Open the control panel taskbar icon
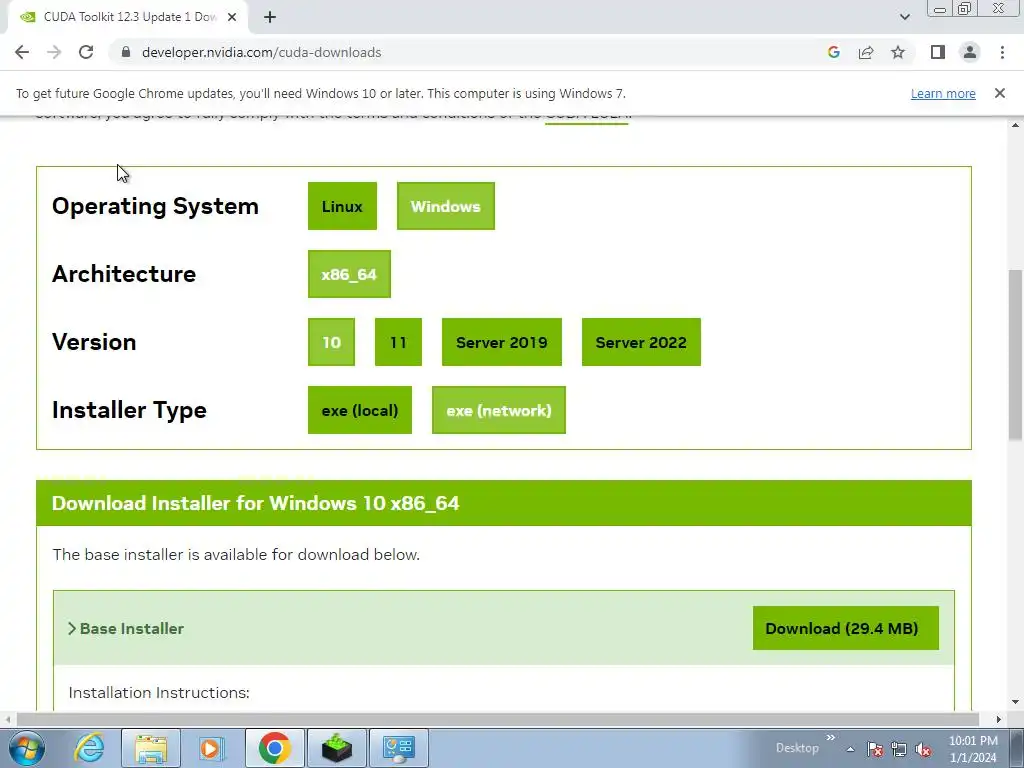Screen dimensions: 1024x768 tap(399, 748)
